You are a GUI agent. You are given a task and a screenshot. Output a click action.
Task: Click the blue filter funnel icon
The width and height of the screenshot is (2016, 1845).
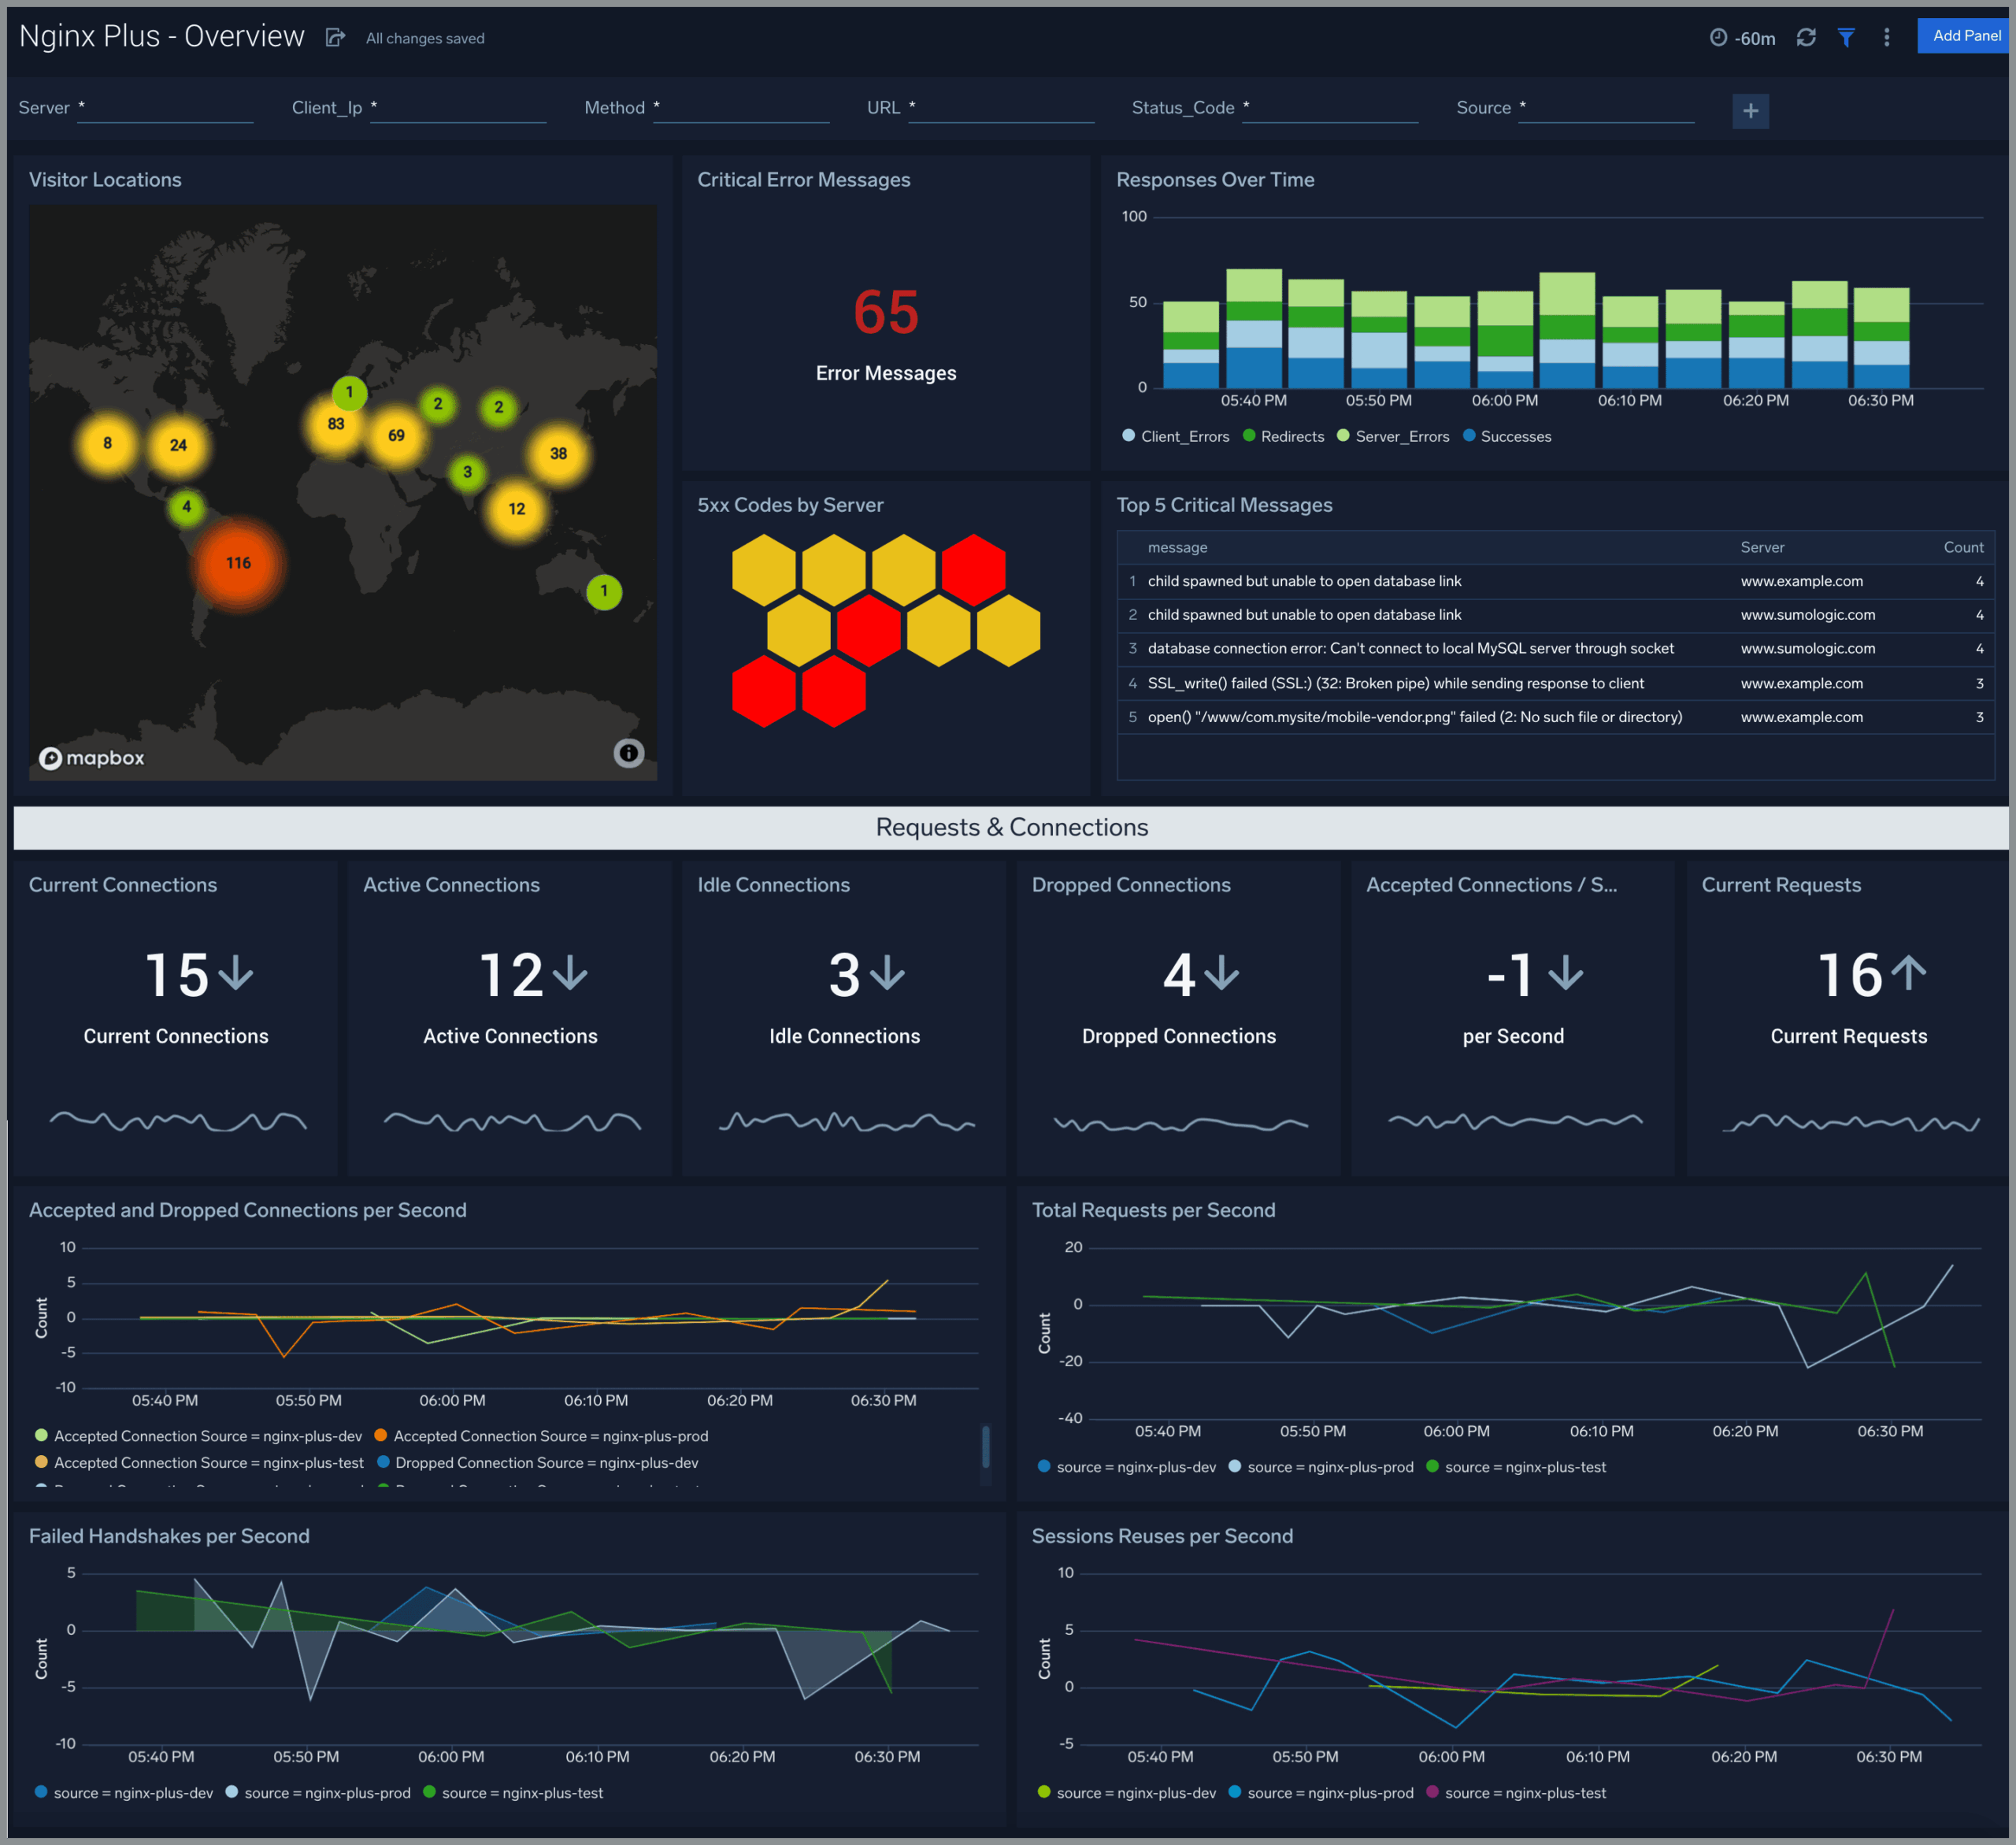tap(1846, 37)
